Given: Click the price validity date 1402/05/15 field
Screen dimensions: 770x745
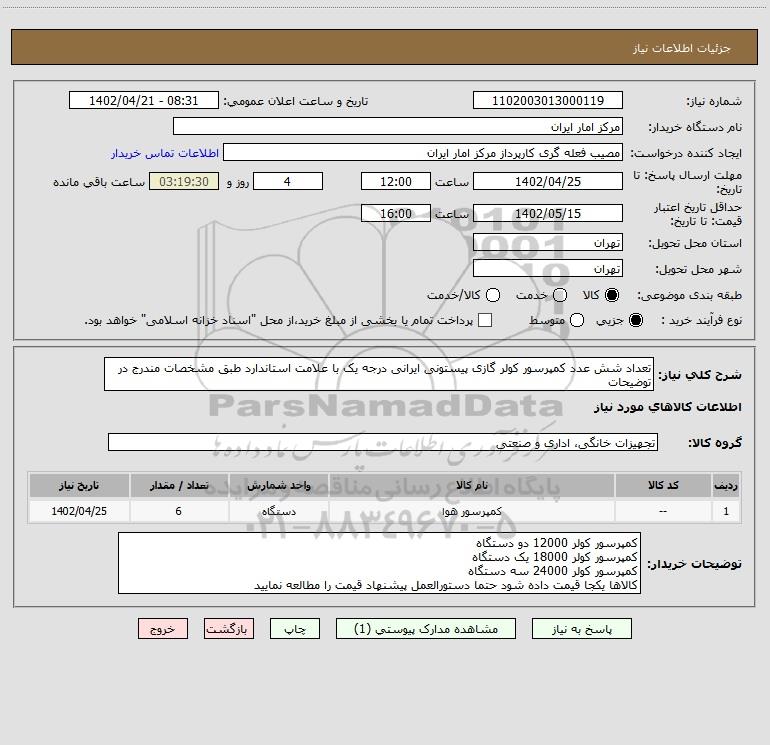Looking at the screenshot, I should pyautogui.click(x=548, y=213).
